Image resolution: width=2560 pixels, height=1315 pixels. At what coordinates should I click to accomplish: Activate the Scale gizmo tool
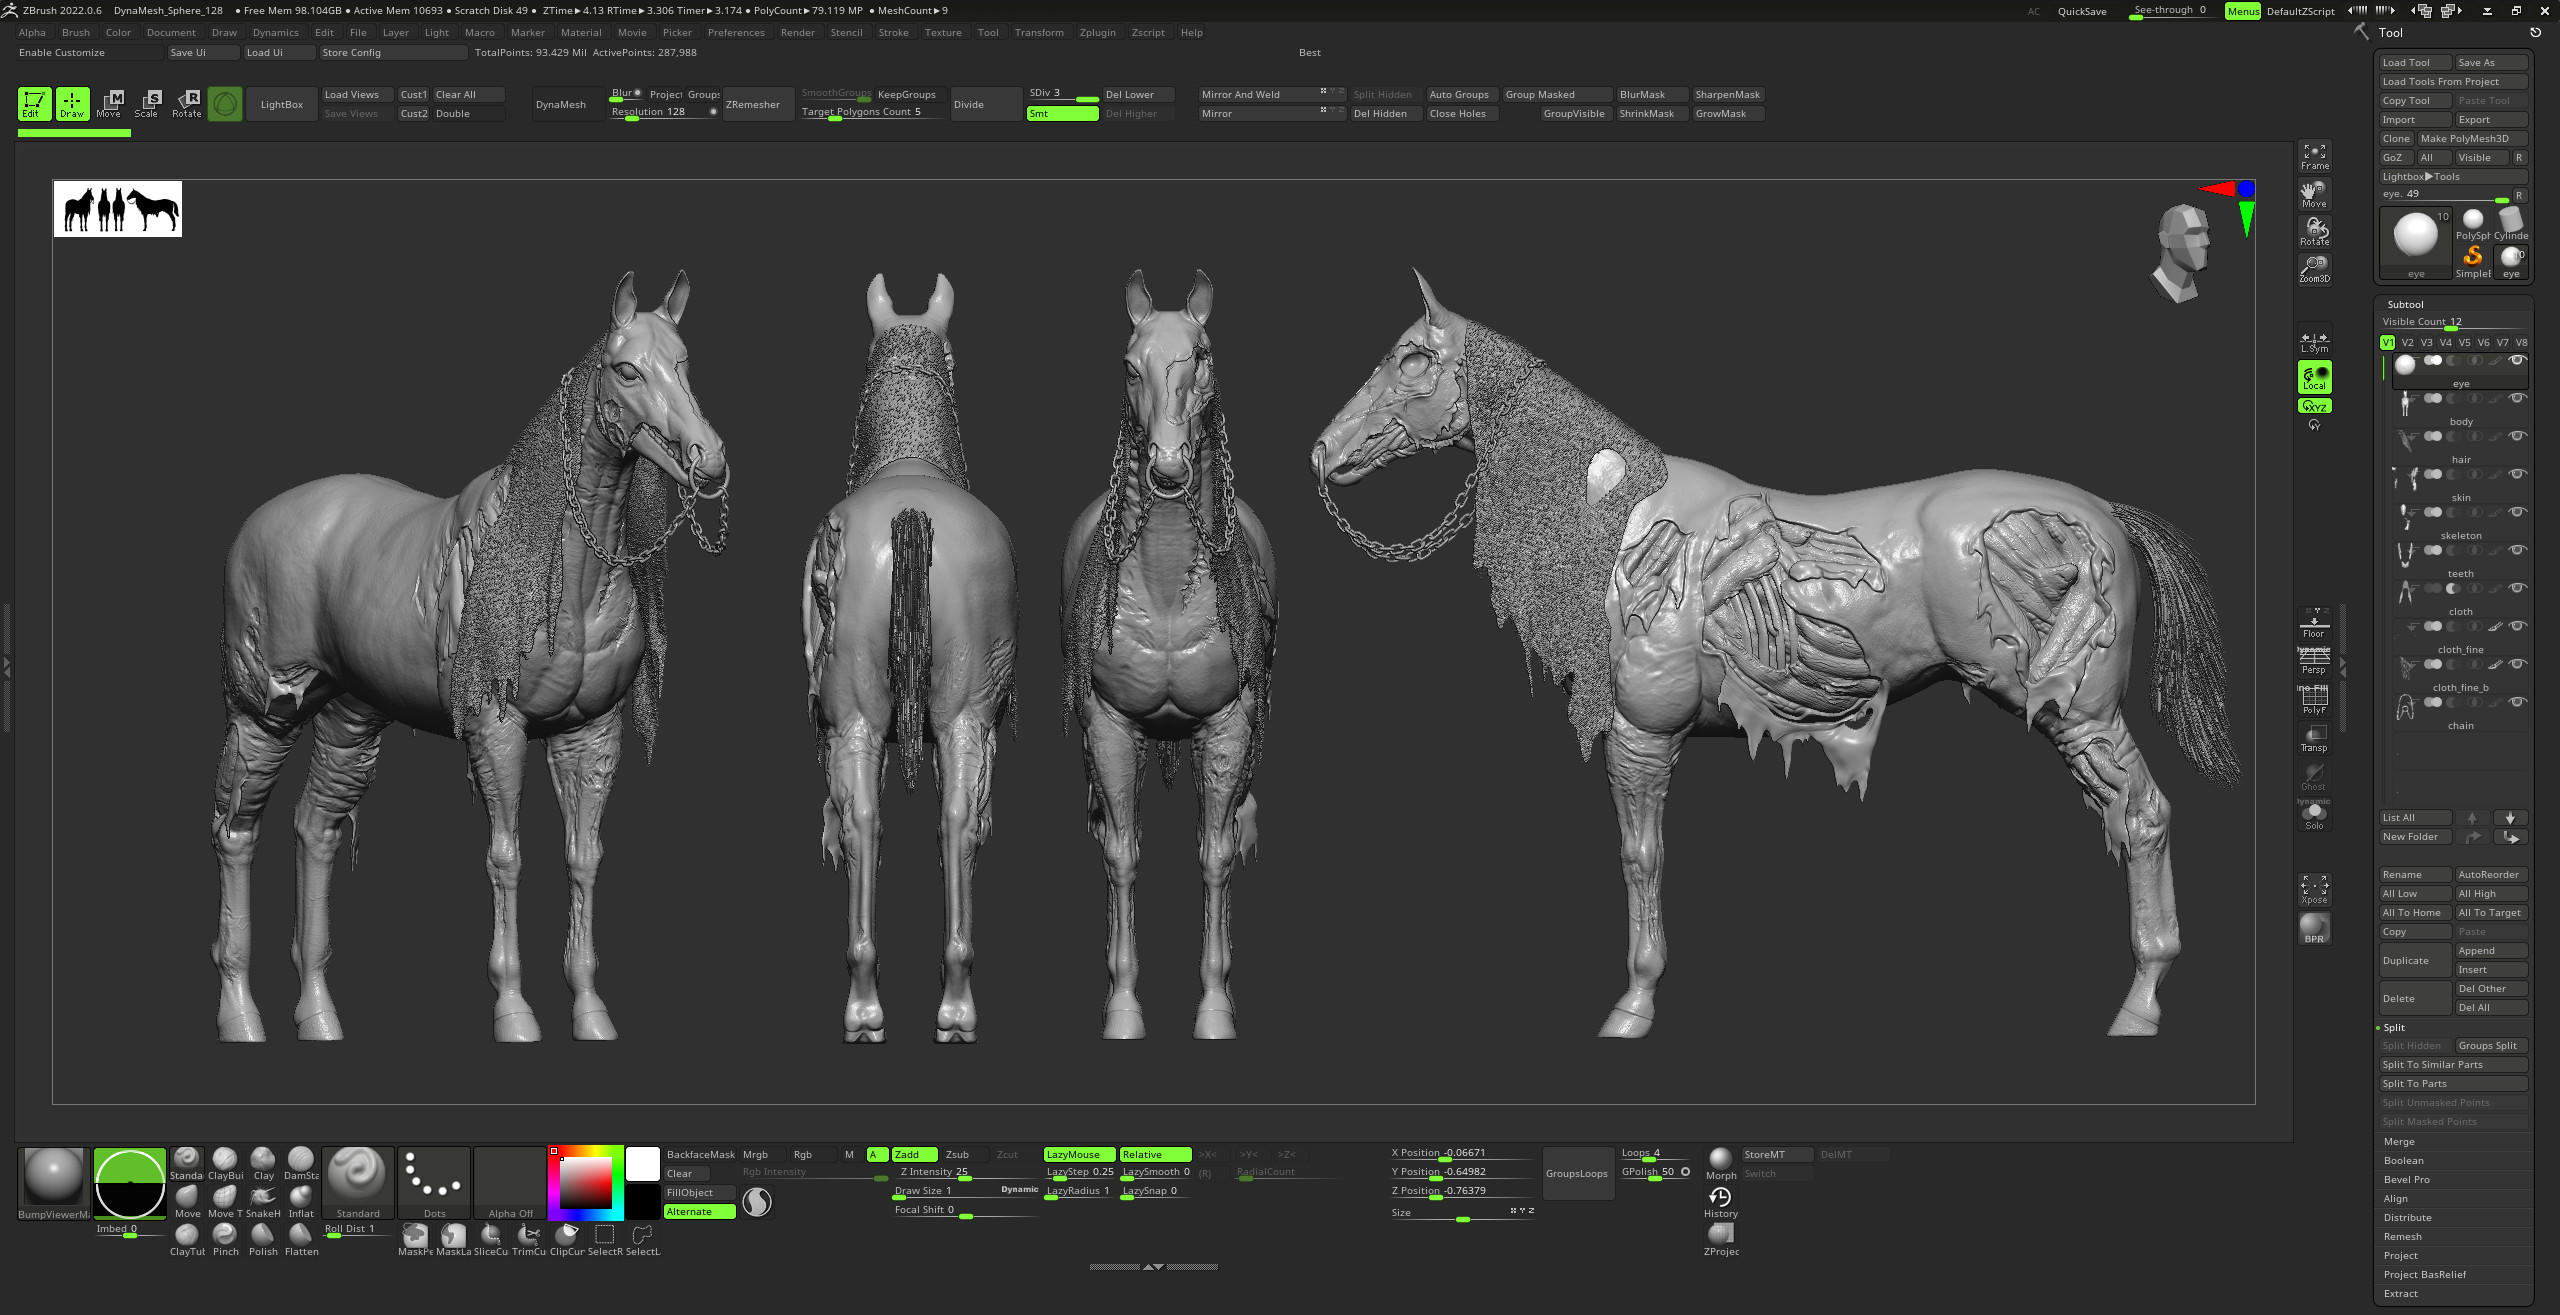[148, 104]
